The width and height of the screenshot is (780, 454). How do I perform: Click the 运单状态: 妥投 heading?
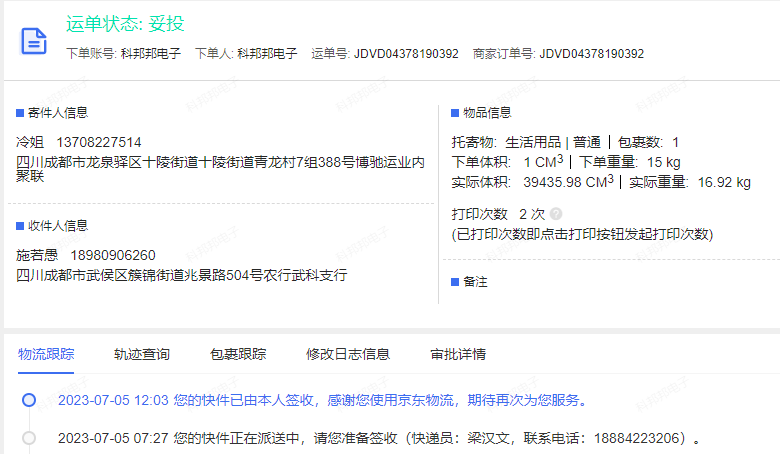[125, 23]
